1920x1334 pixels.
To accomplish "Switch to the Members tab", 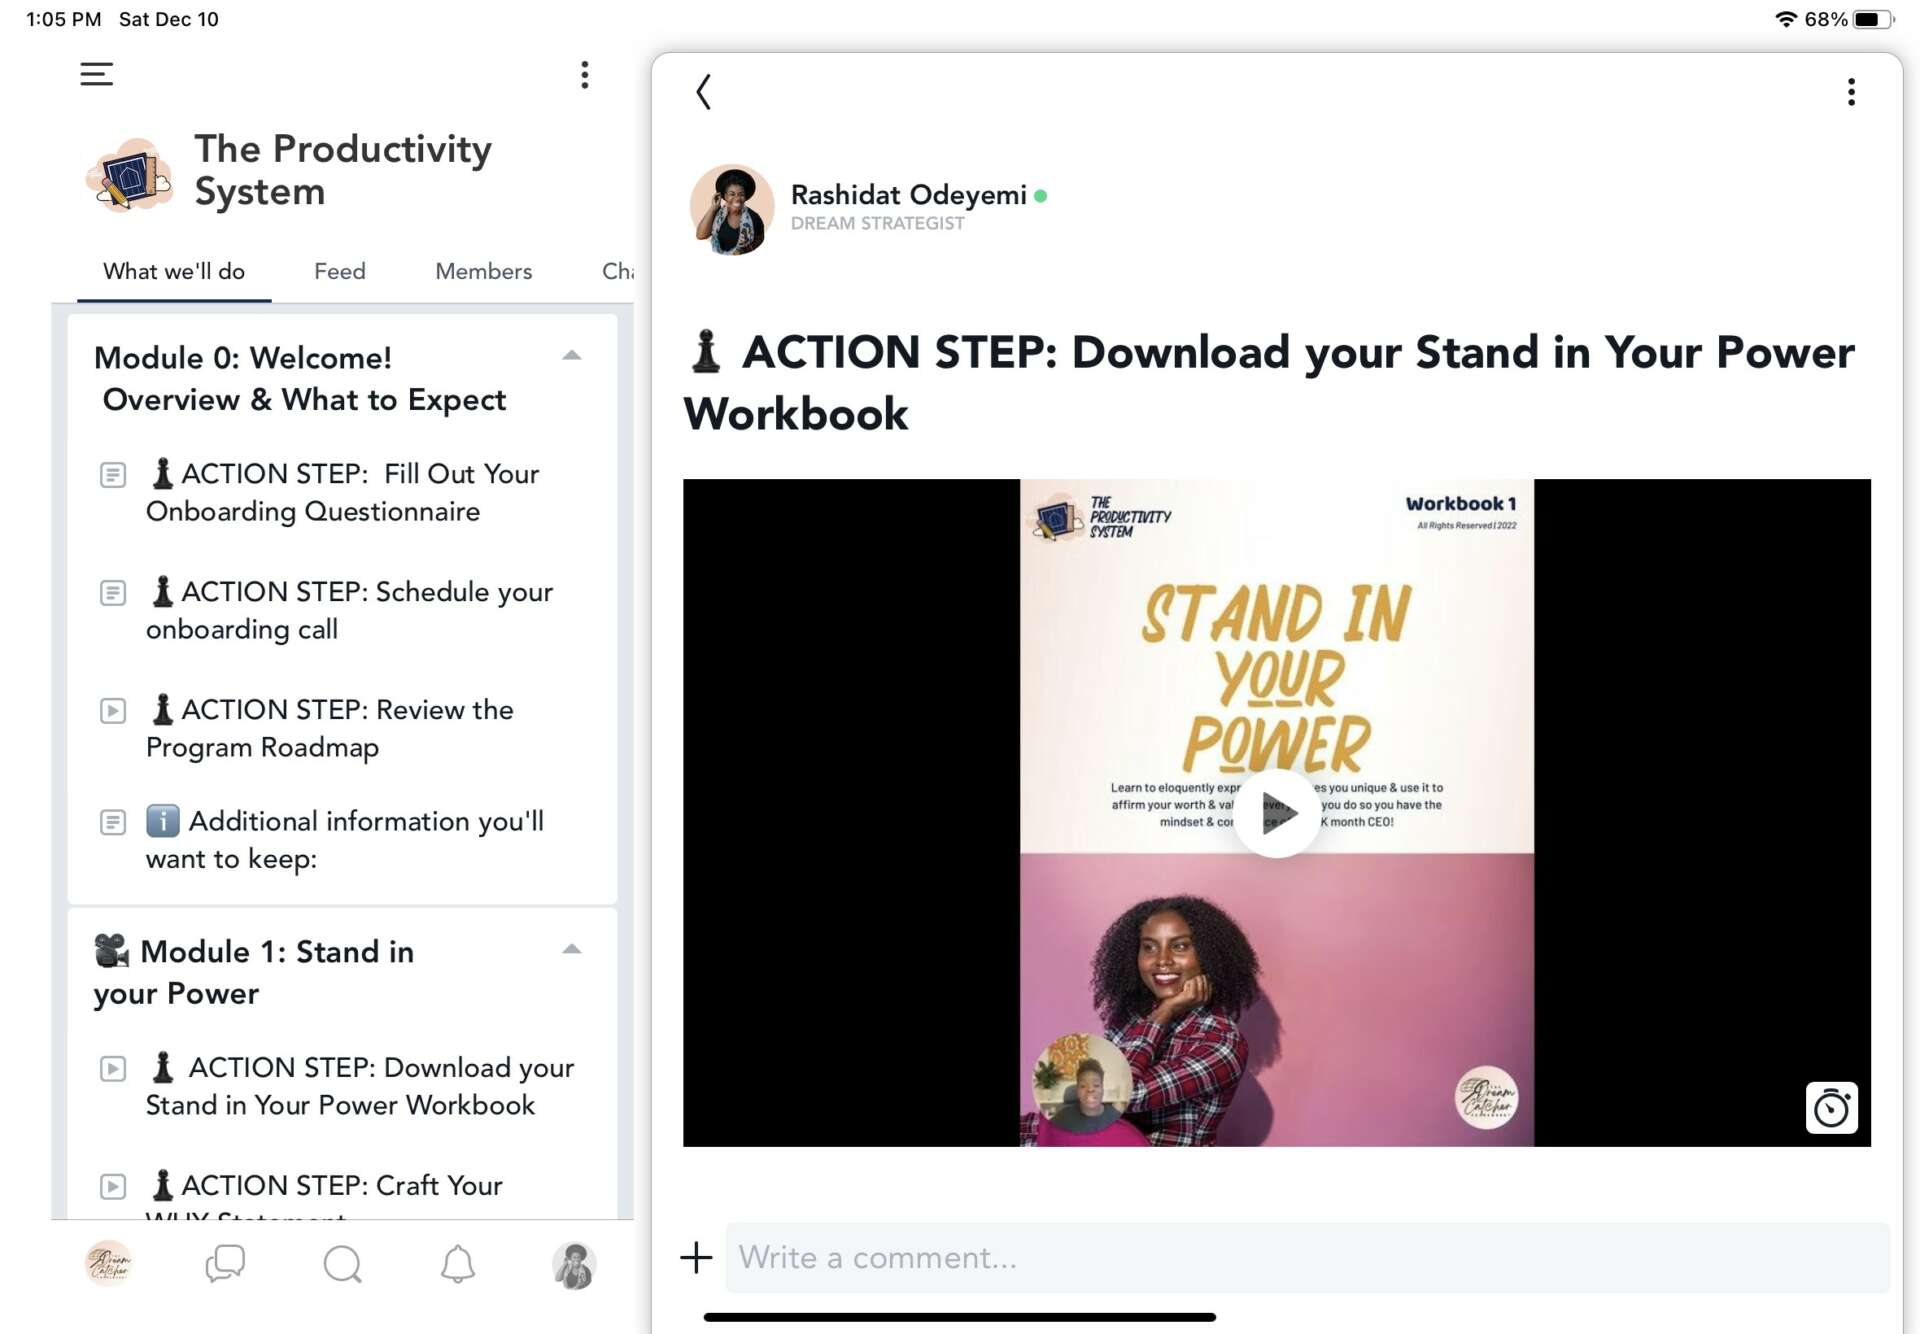I will point(483,271).
